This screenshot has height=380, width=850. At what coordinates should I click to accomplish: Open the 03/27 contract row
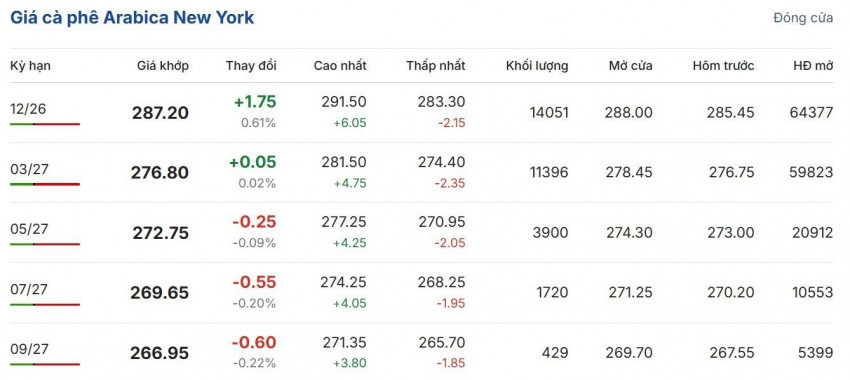coord(422,173)
